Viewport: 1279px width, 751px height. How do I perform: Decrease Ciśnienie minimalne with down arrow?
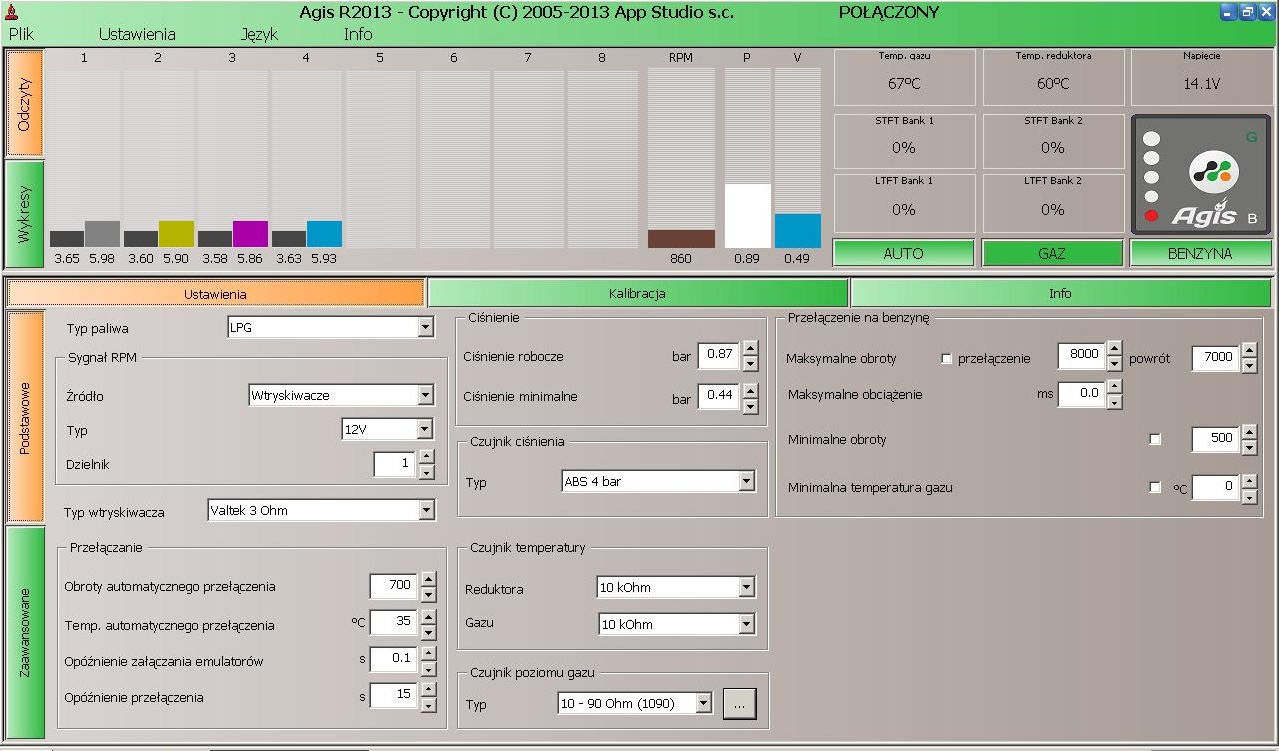(750, 405)
